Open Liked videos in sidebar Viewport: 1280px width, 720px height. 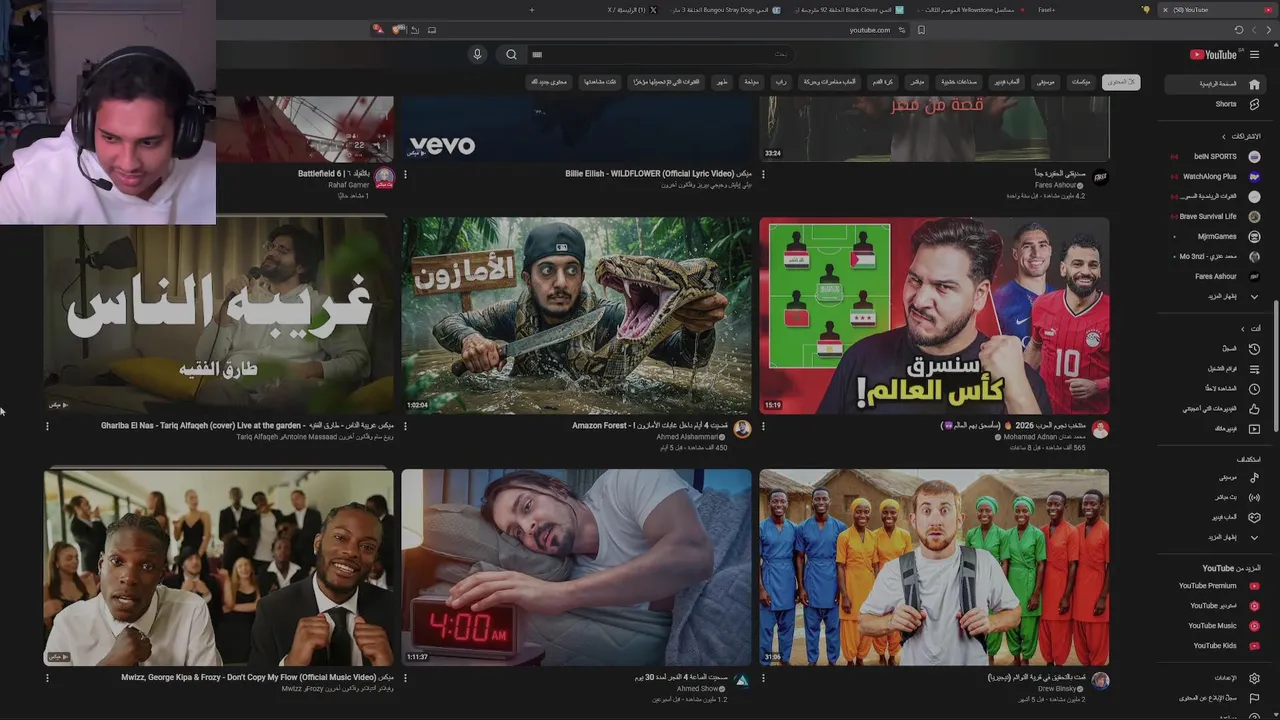(x=1215, y=408)
